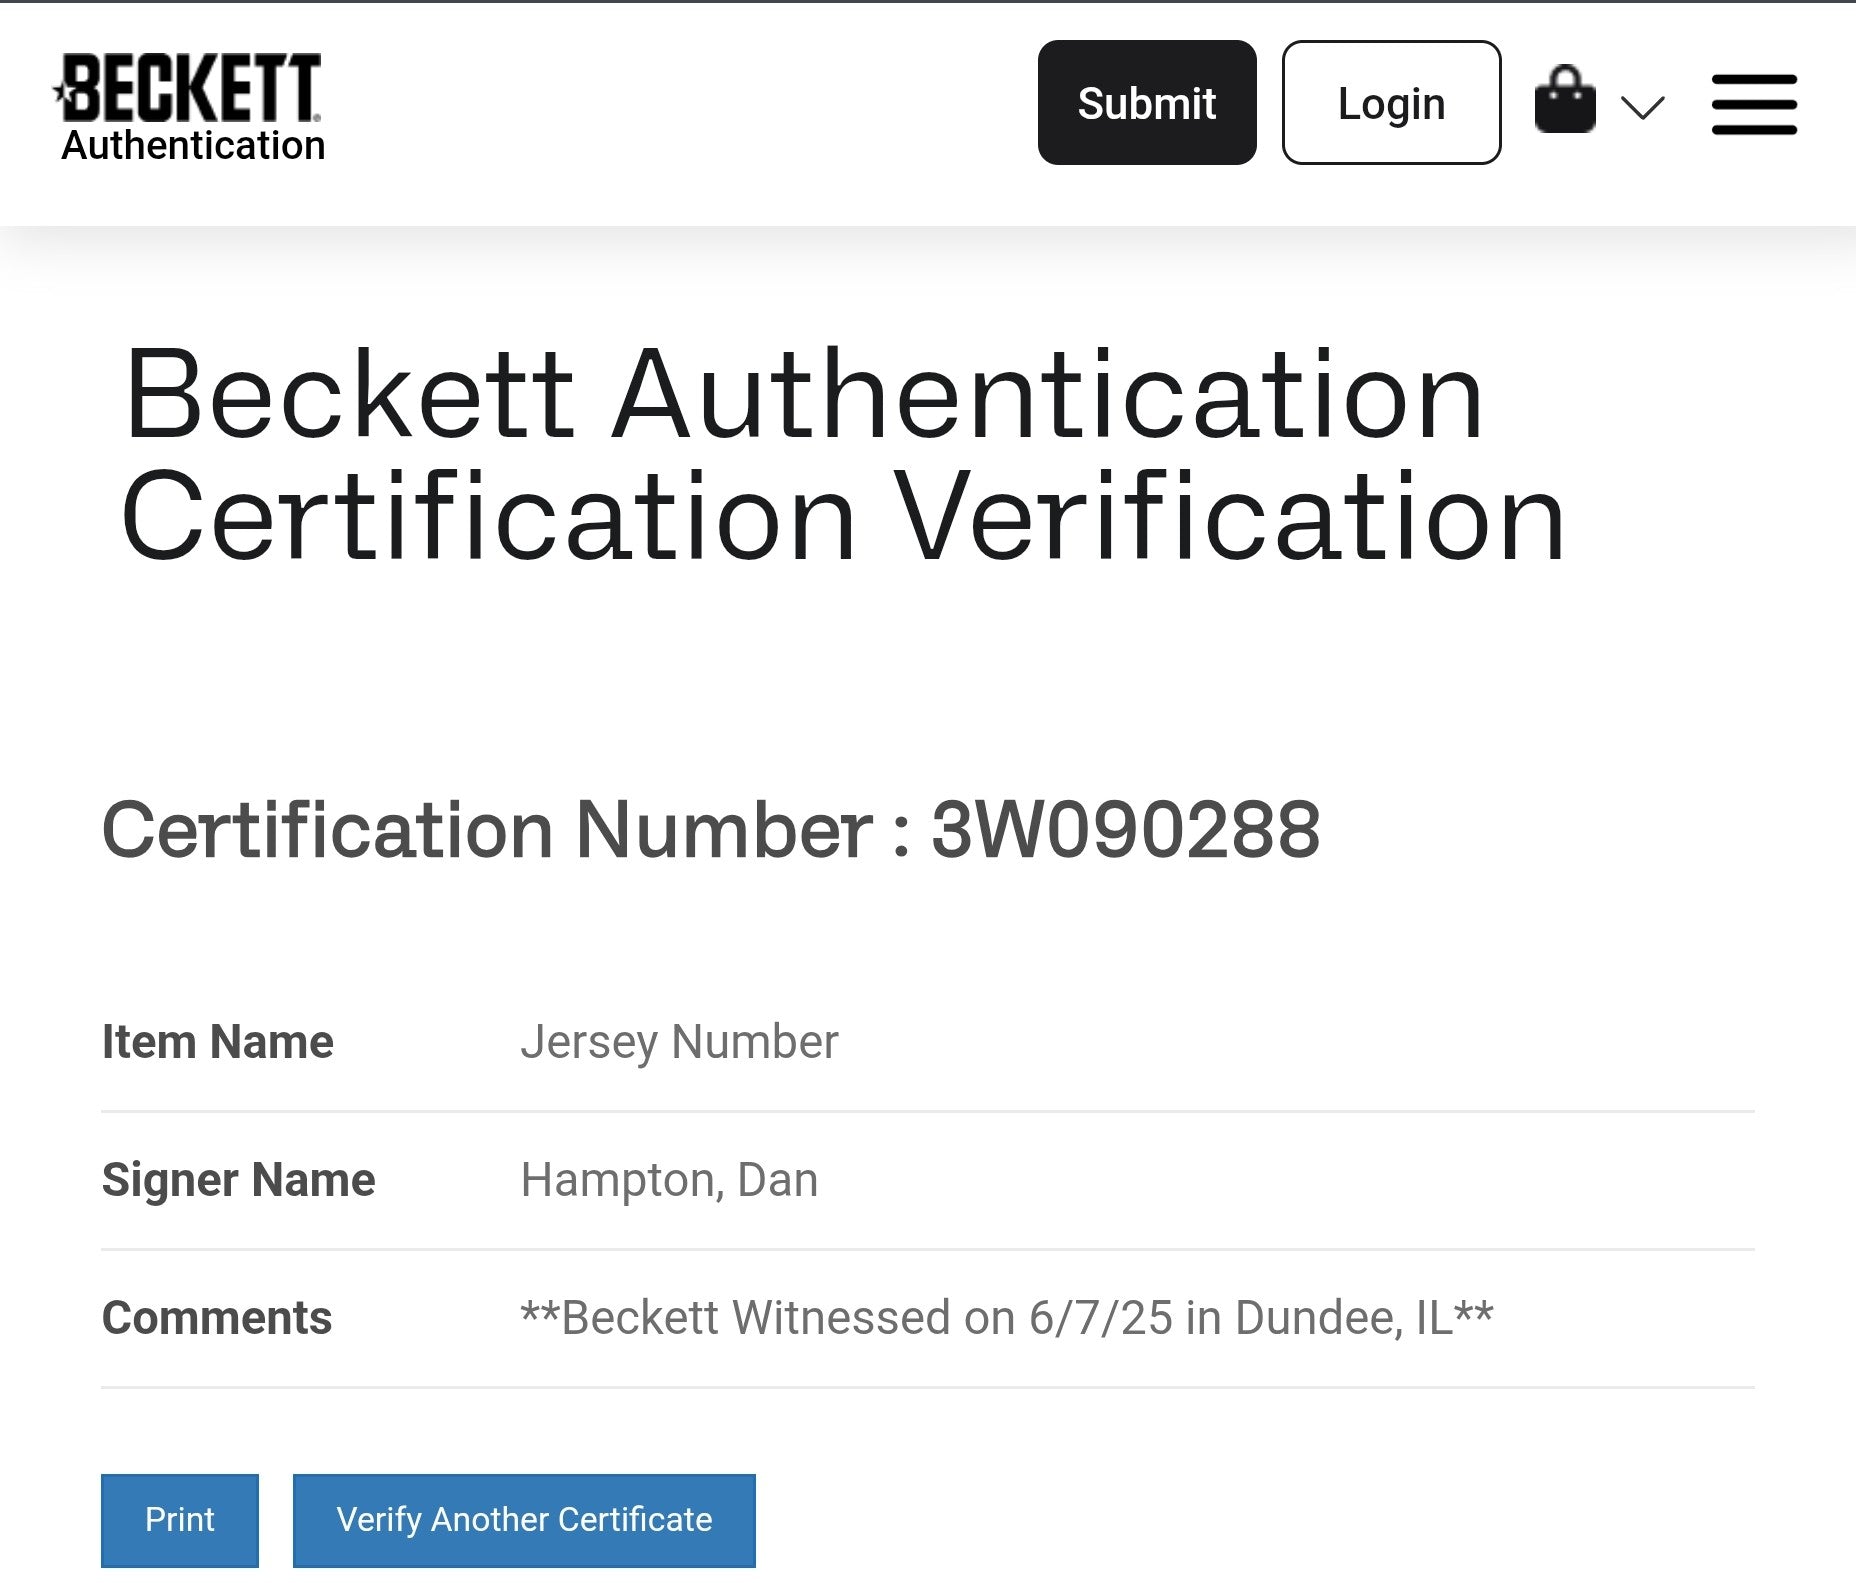Click Verify Another Certificate
1856x1583 pixels.
coord(522,1520)
